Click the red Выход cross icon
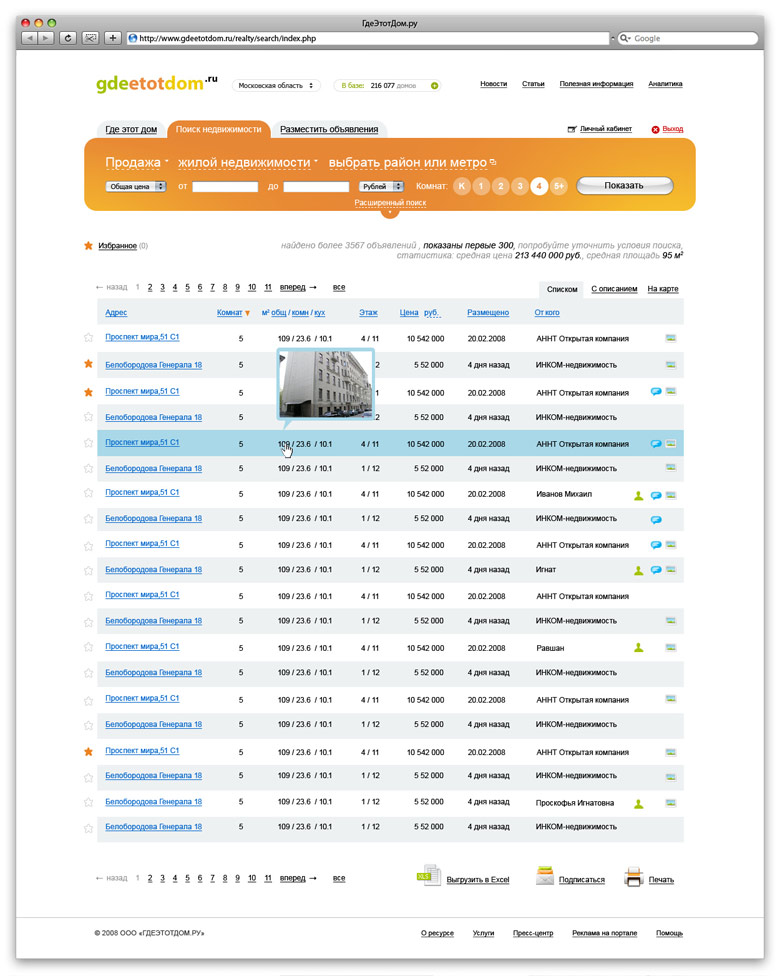 tap(655, 129)
